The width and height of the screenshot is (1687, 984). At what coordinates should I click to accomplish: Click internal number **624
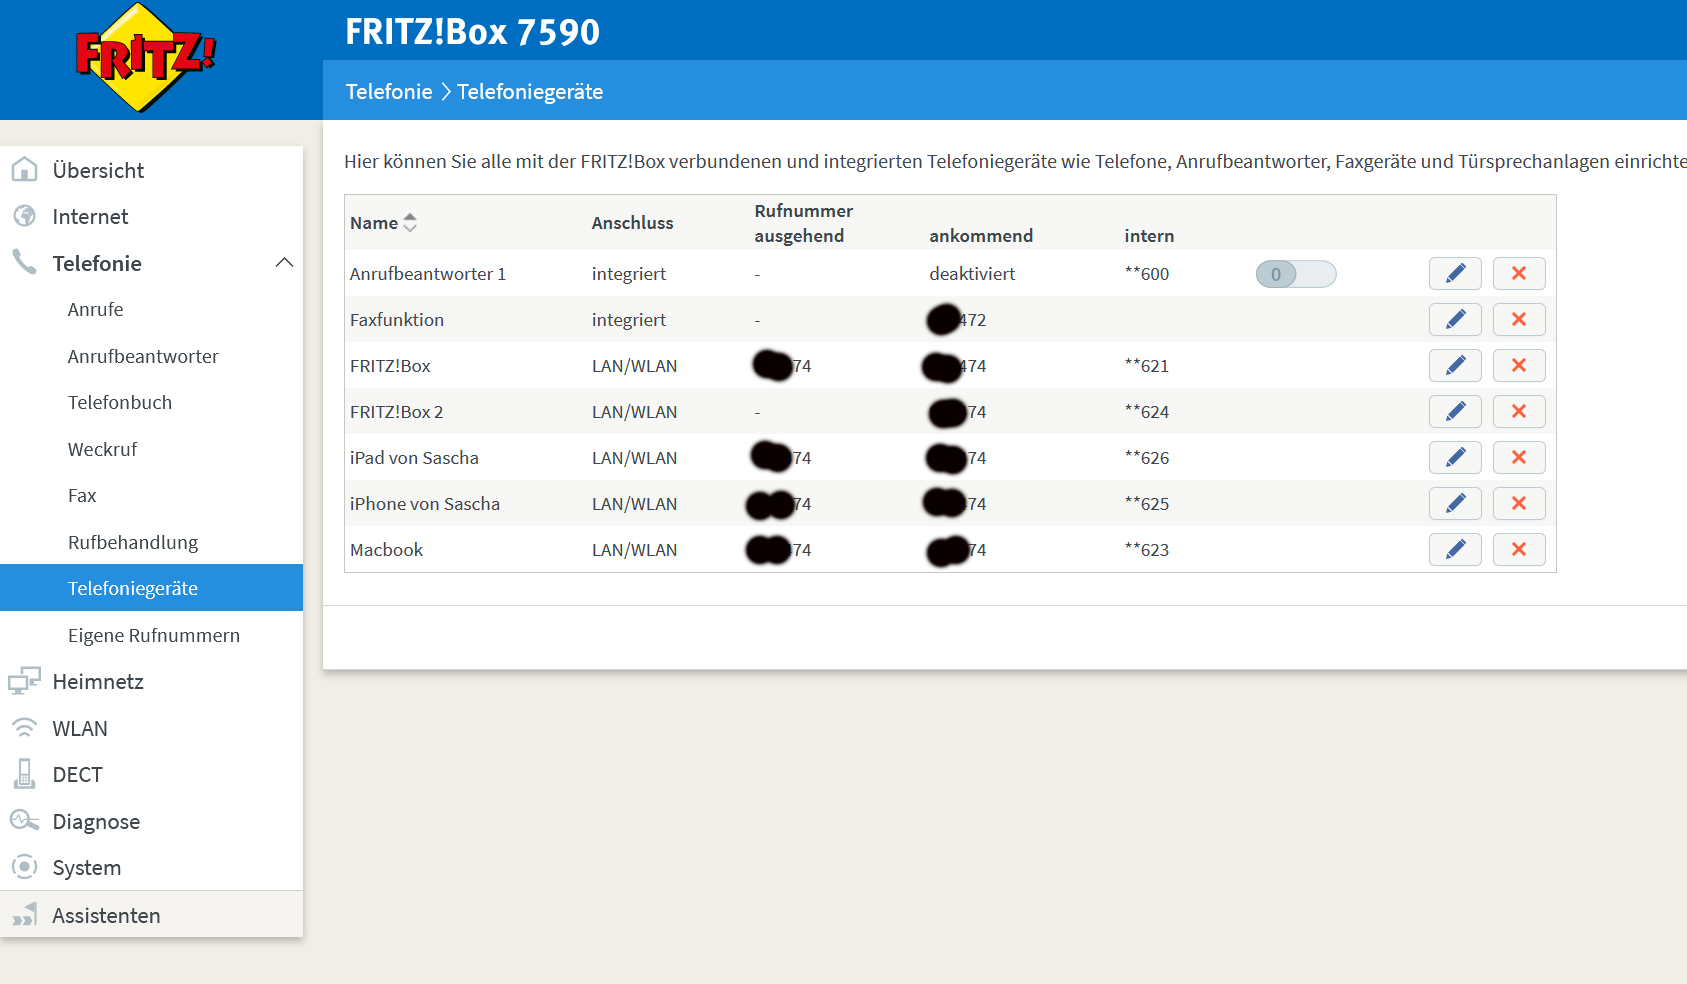pyautogui.click(x=1147, y=412)
